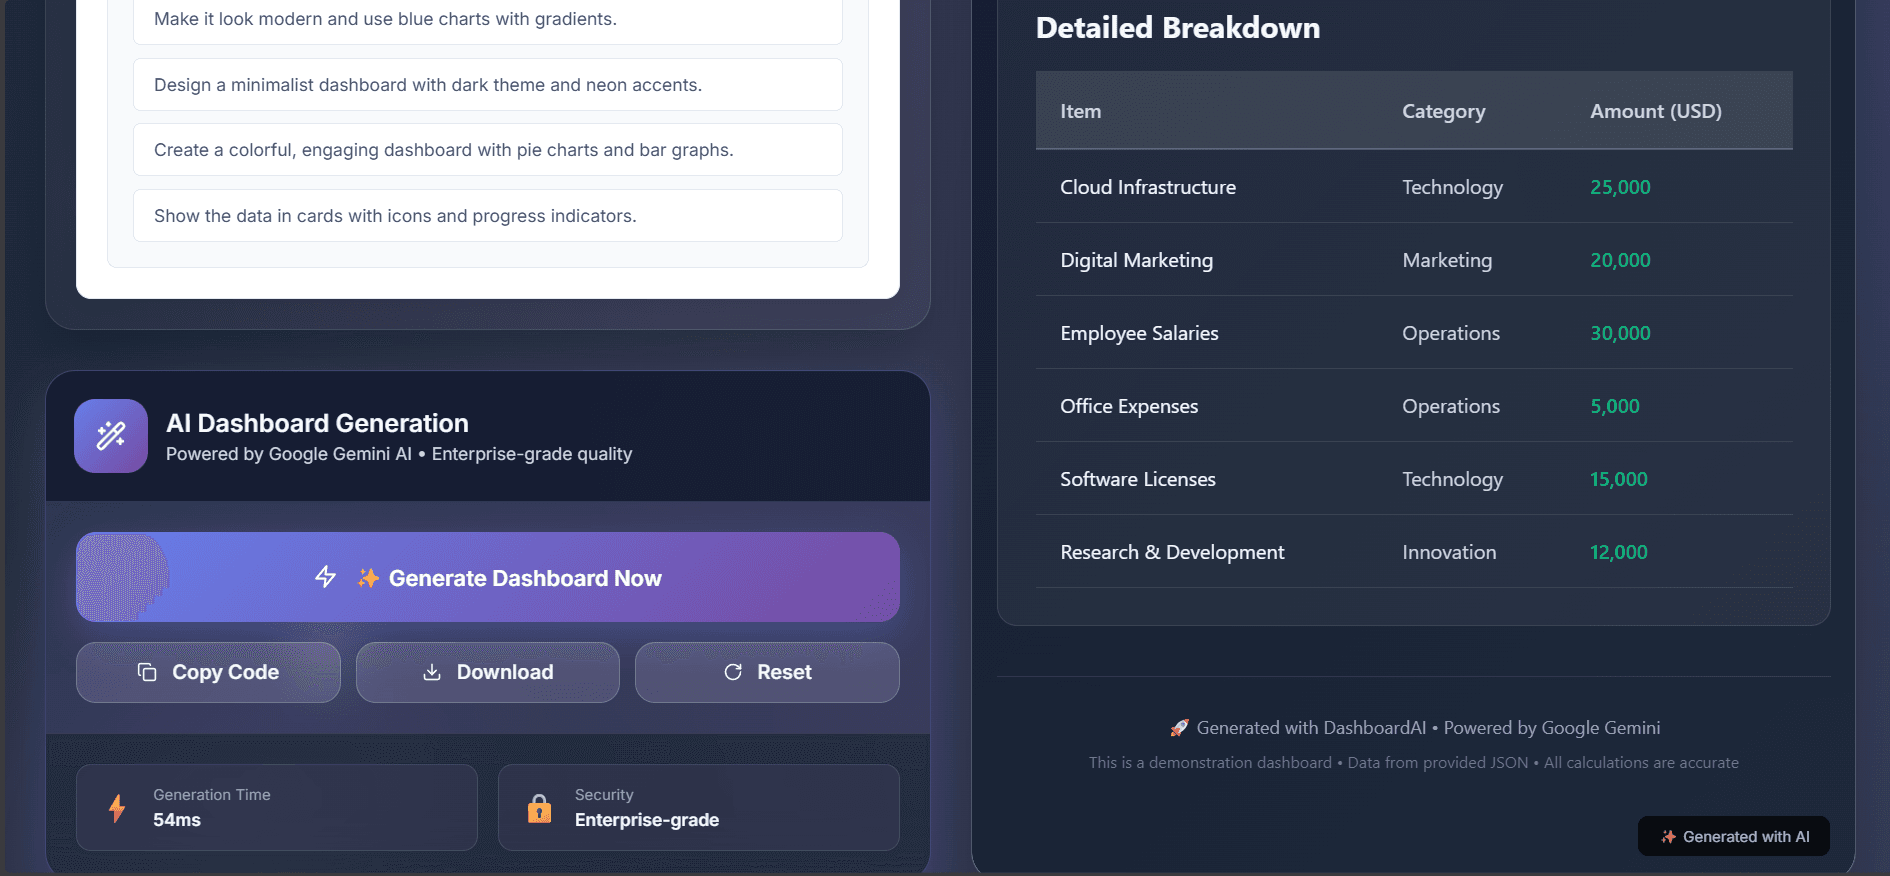1890x876 pixels.
Task: Click the Cloud Infrastructure row item
Action: 1148,187
